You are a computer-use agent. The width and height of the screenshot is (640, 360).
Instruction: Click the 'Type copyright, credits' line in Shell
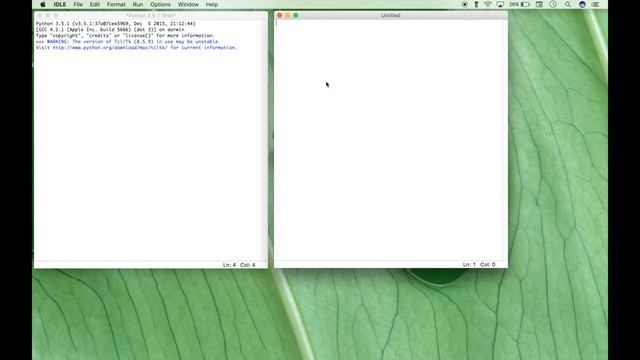(x=125, y=36)
